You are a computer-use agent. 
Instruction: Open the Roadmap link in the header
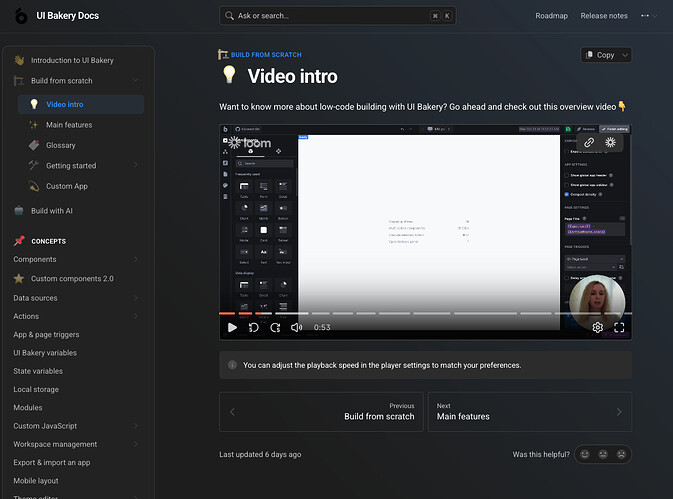[551, 16]
